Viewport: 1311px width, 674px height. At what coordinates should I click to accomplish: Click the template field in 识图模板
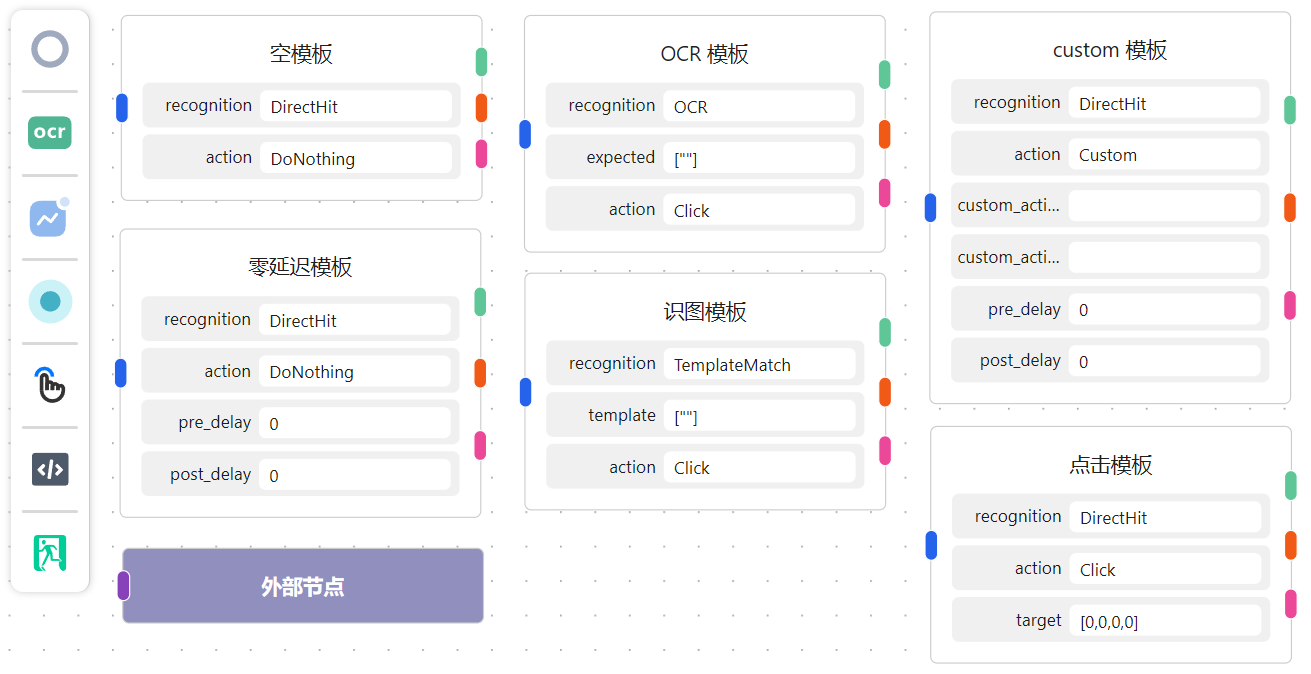pos(758,416)
